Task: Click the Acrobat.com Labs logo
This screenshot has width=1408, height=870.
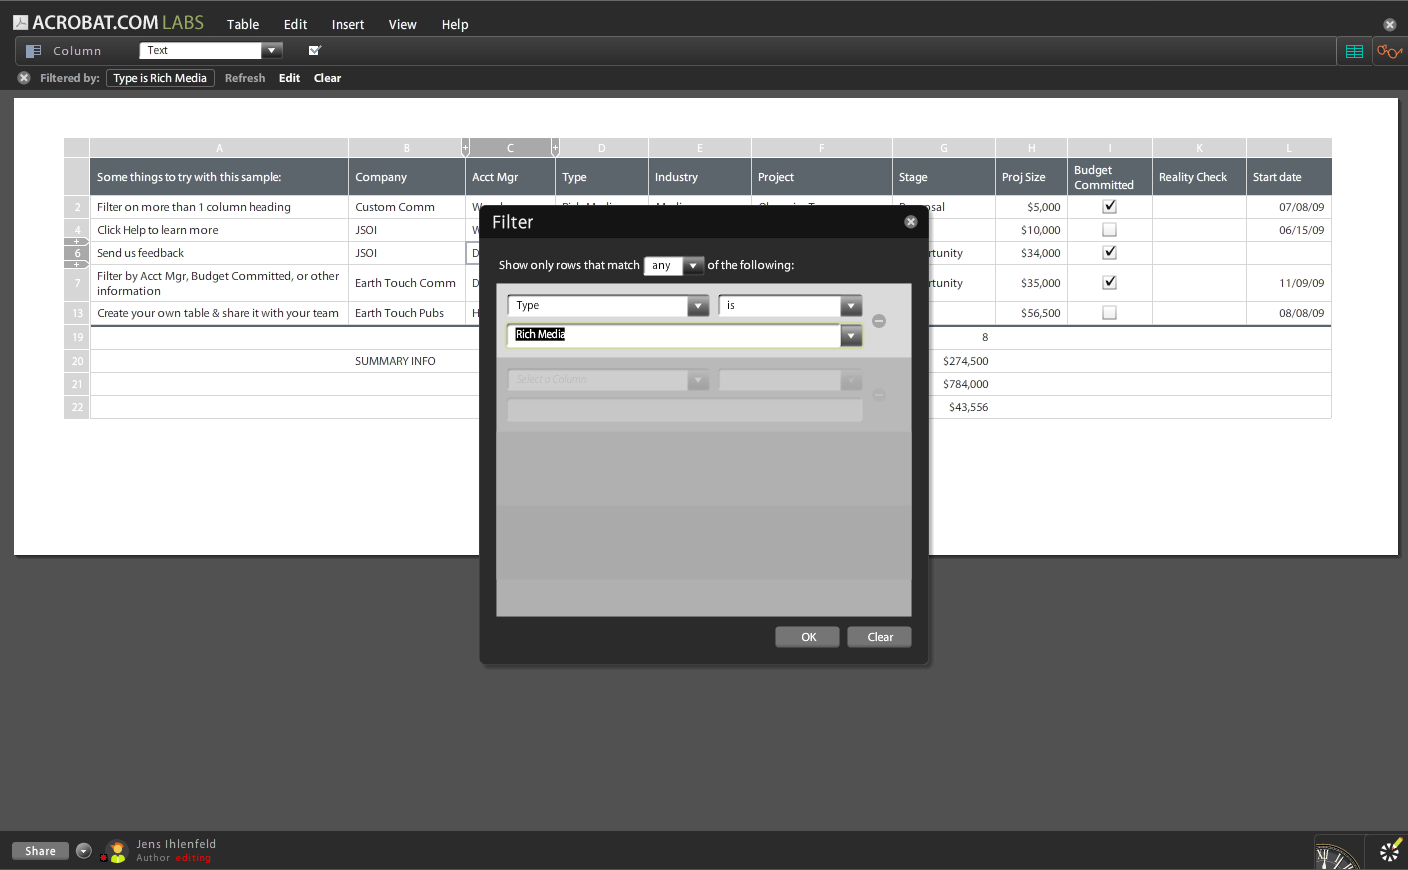Action: pyautogui.click(x=110, y=21)
